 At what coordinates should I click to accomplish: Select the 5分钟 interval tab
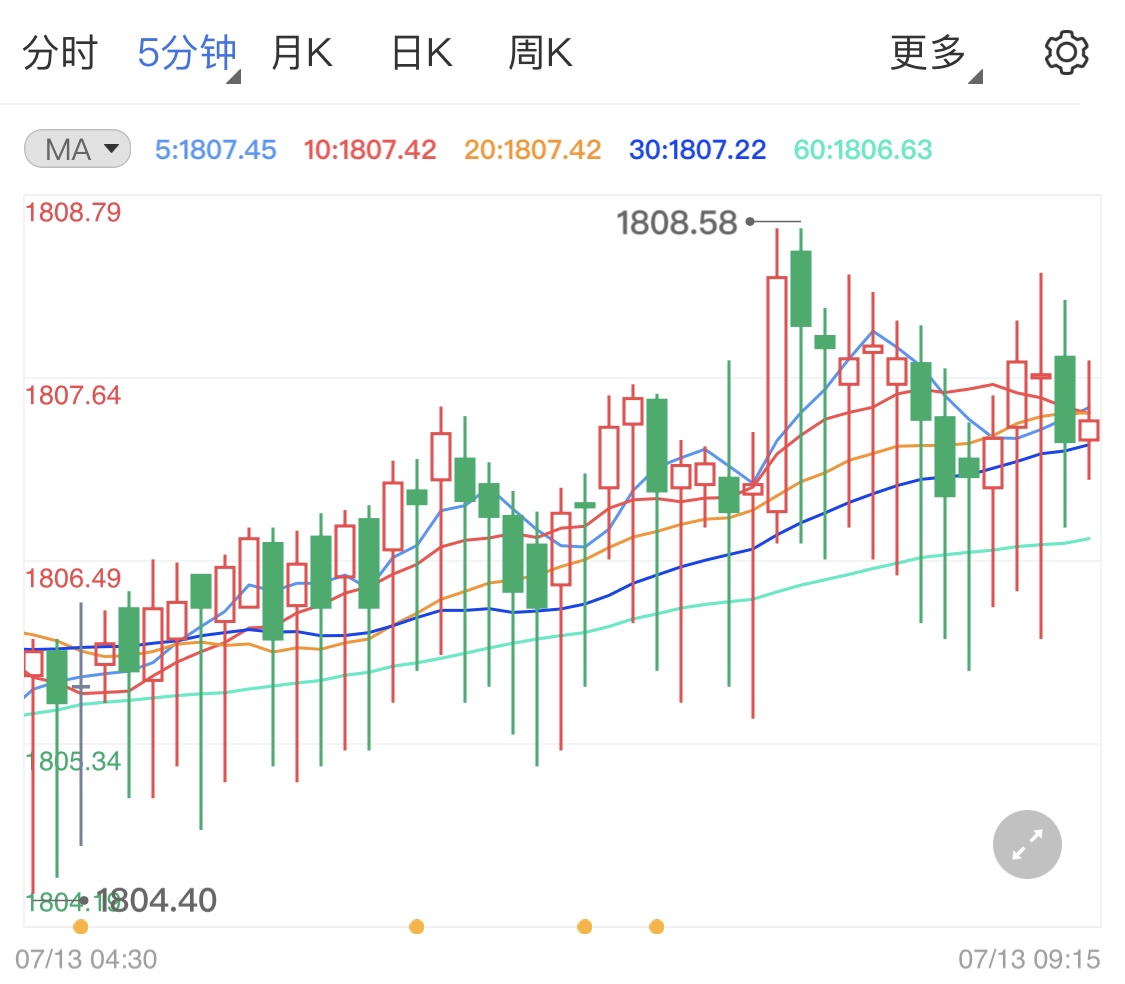pyautogui.click(x=187, y=52)
